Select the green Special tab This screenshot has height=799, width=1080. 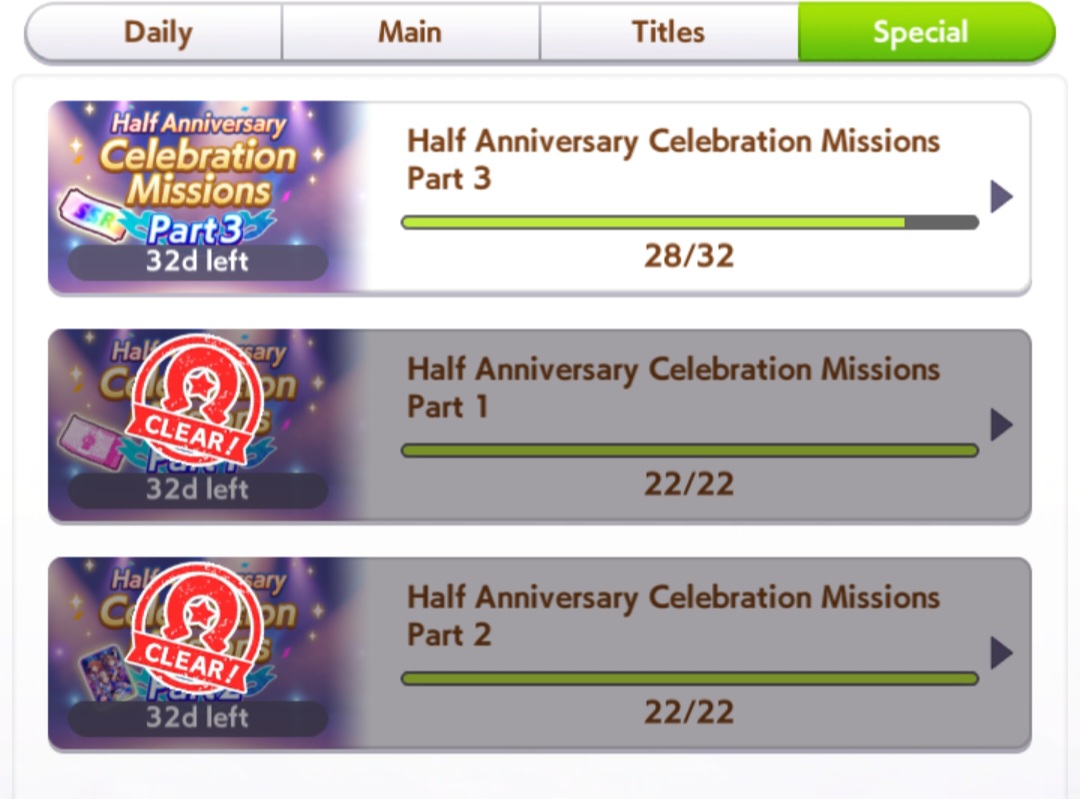[x=926, y=32]
